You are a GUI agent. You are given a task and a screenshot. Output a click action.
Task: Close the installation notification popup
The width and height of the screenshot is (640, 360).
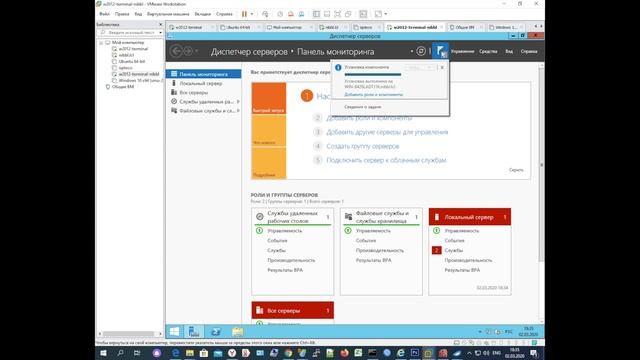click(442, 67)
